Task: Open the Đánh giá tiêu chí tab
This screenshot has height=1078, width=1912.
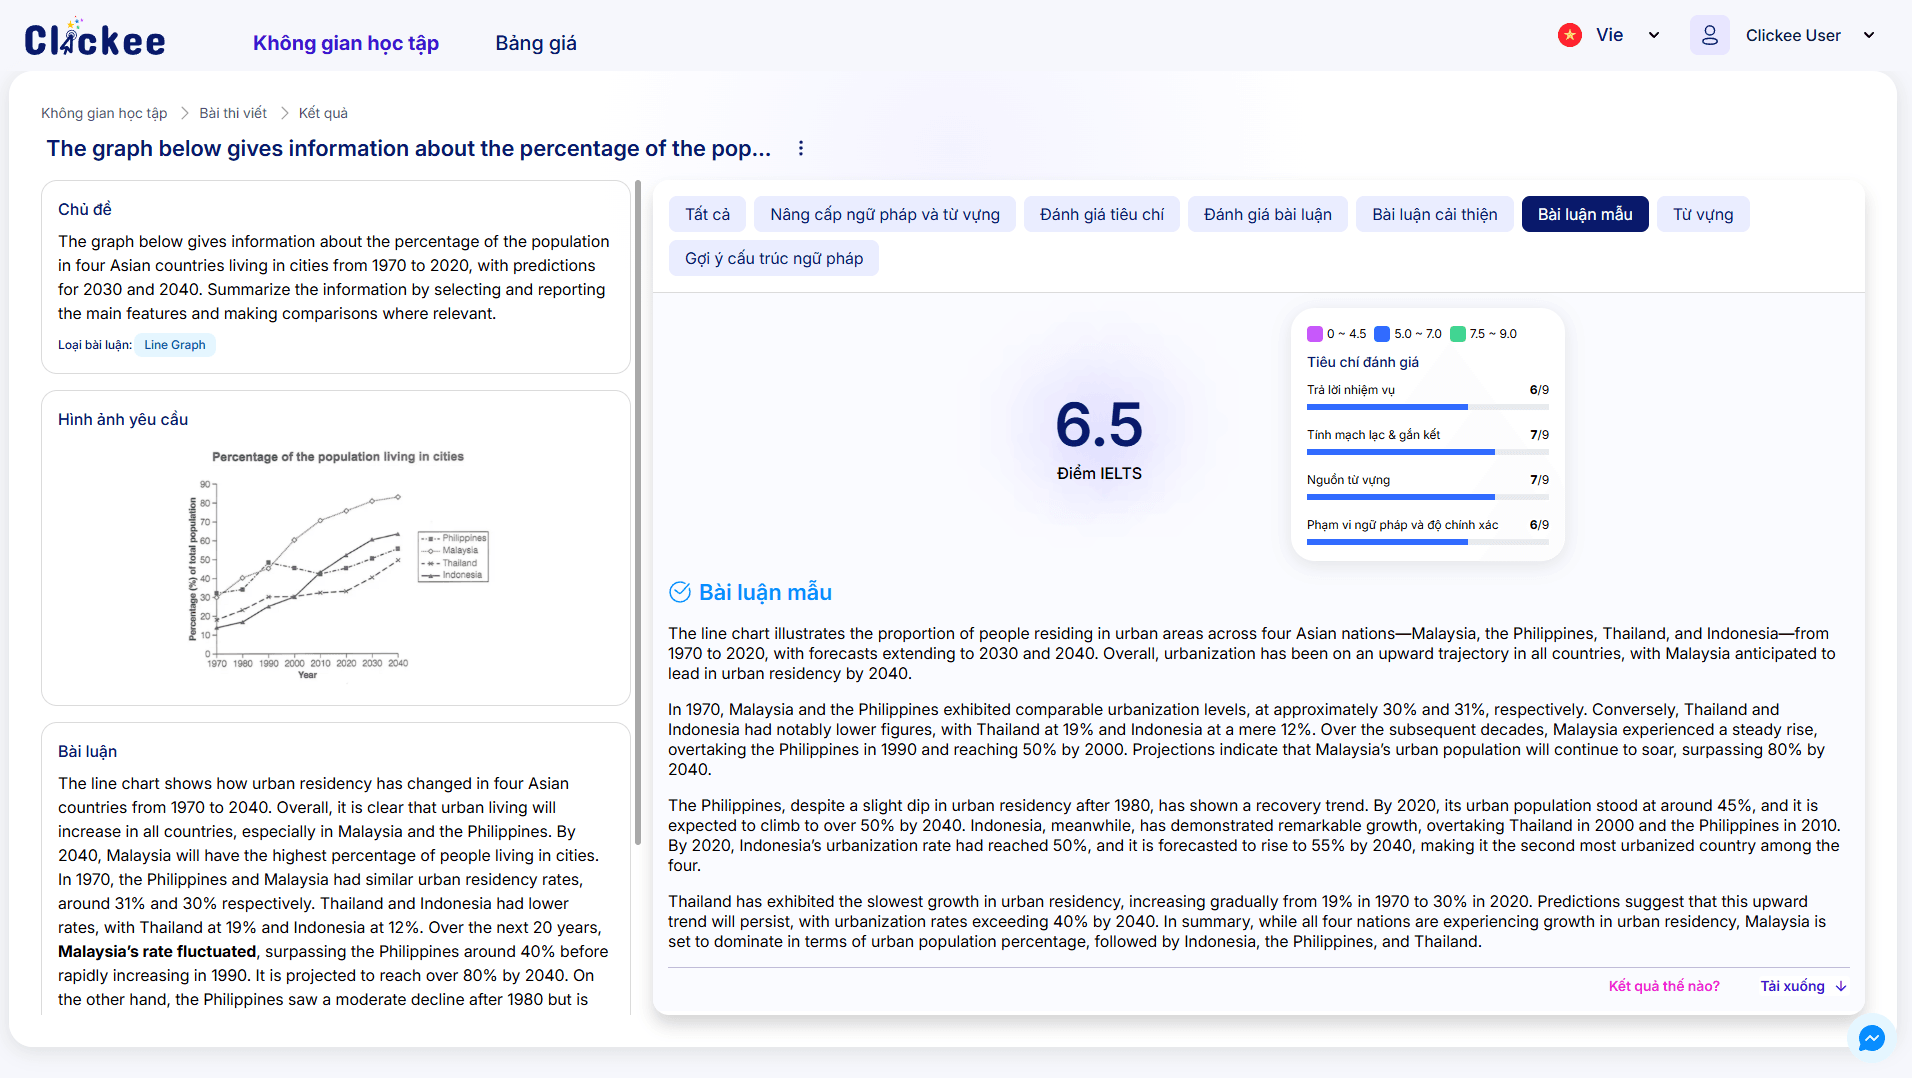Action: [x=1102, y=214]
